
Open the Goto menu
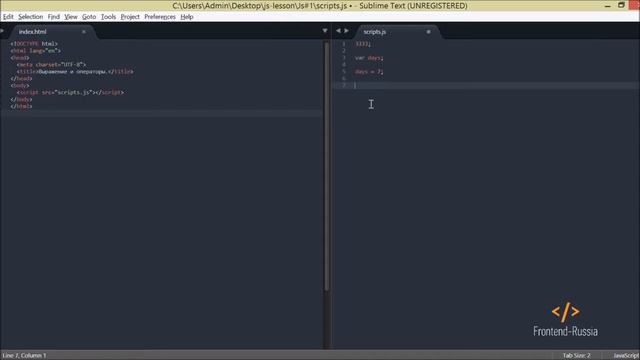point(89,17)
